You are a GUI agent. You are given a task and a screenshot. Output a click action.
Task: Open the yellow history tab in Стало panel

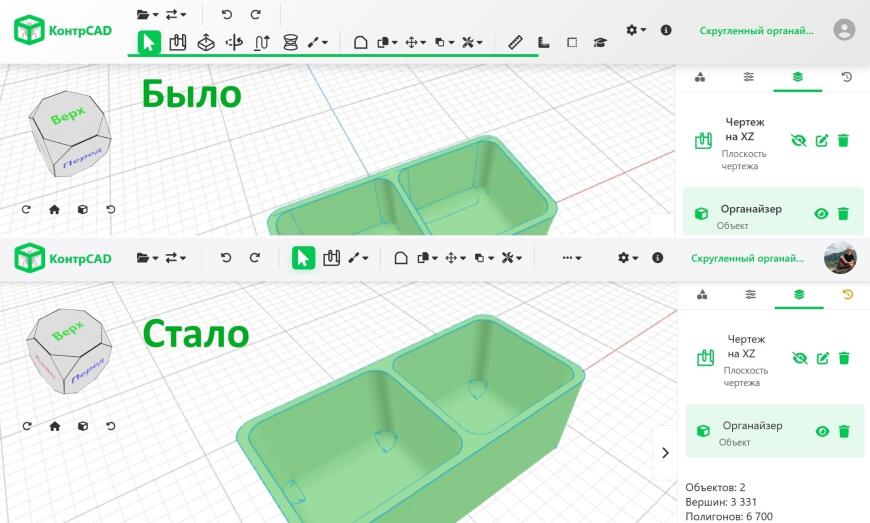point(847,294)
